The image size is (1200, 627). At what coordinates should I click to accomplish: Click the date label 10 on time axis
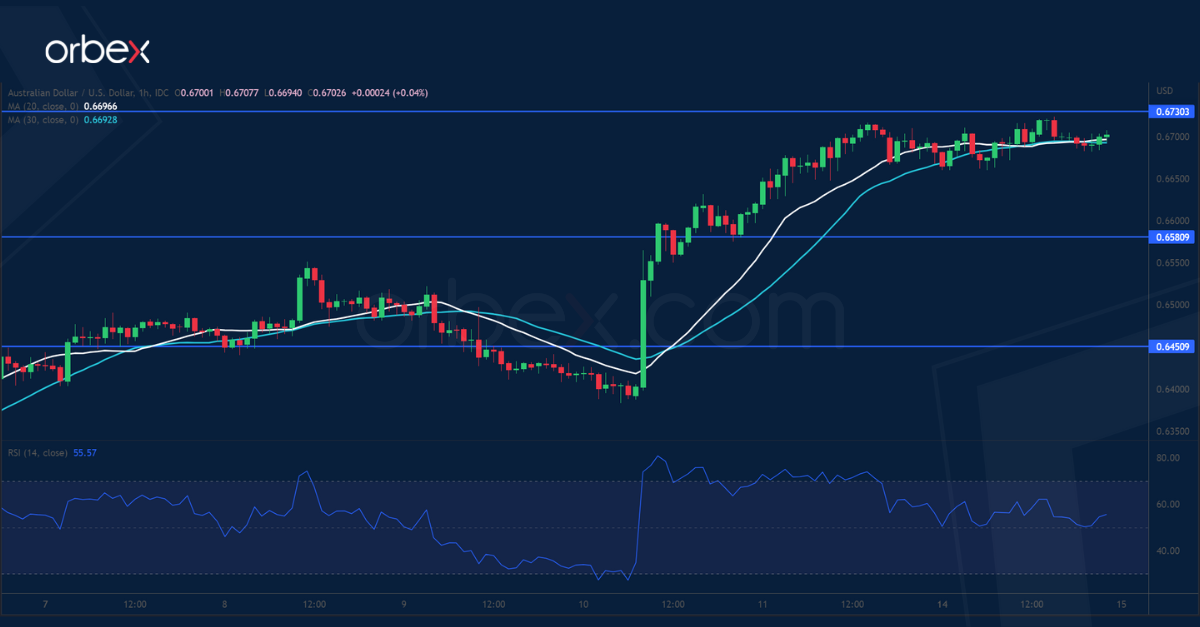click(583, 604)
